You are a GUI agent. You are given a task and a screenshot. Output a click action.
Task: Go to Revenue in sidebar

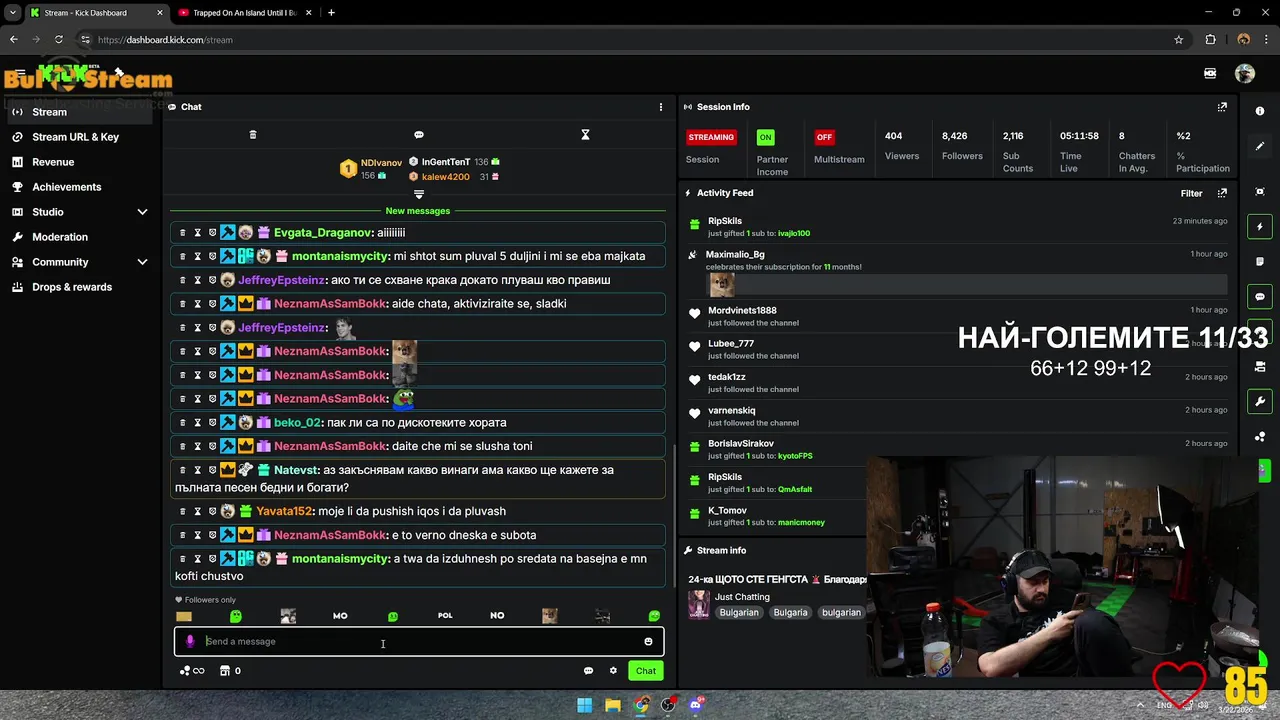(x=53, y=162)
